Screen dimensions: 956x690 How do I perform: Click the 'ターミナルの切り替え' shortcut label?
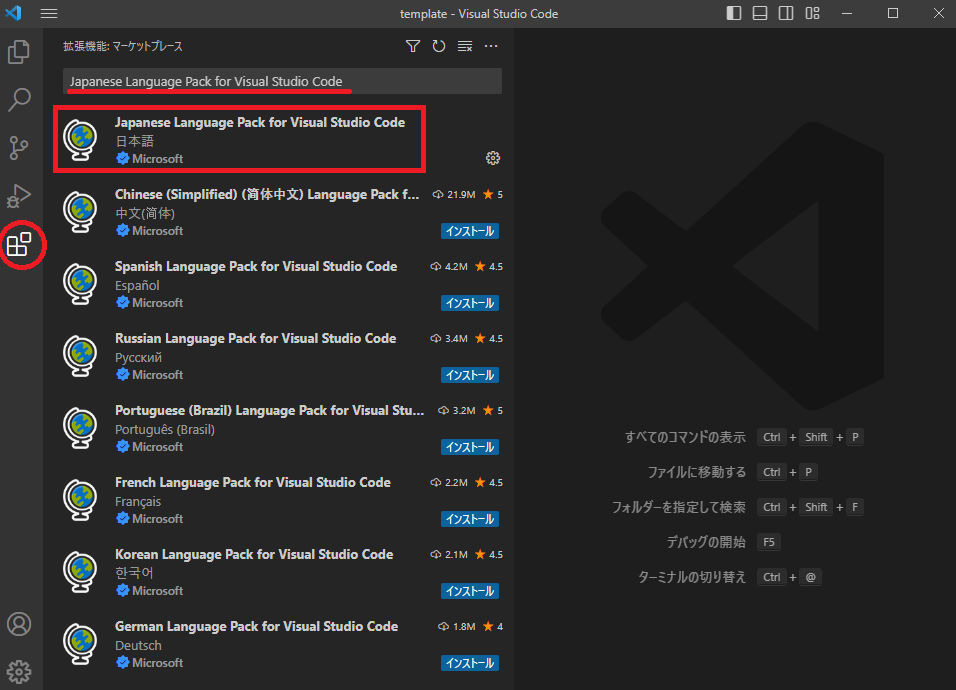[691, 577]
